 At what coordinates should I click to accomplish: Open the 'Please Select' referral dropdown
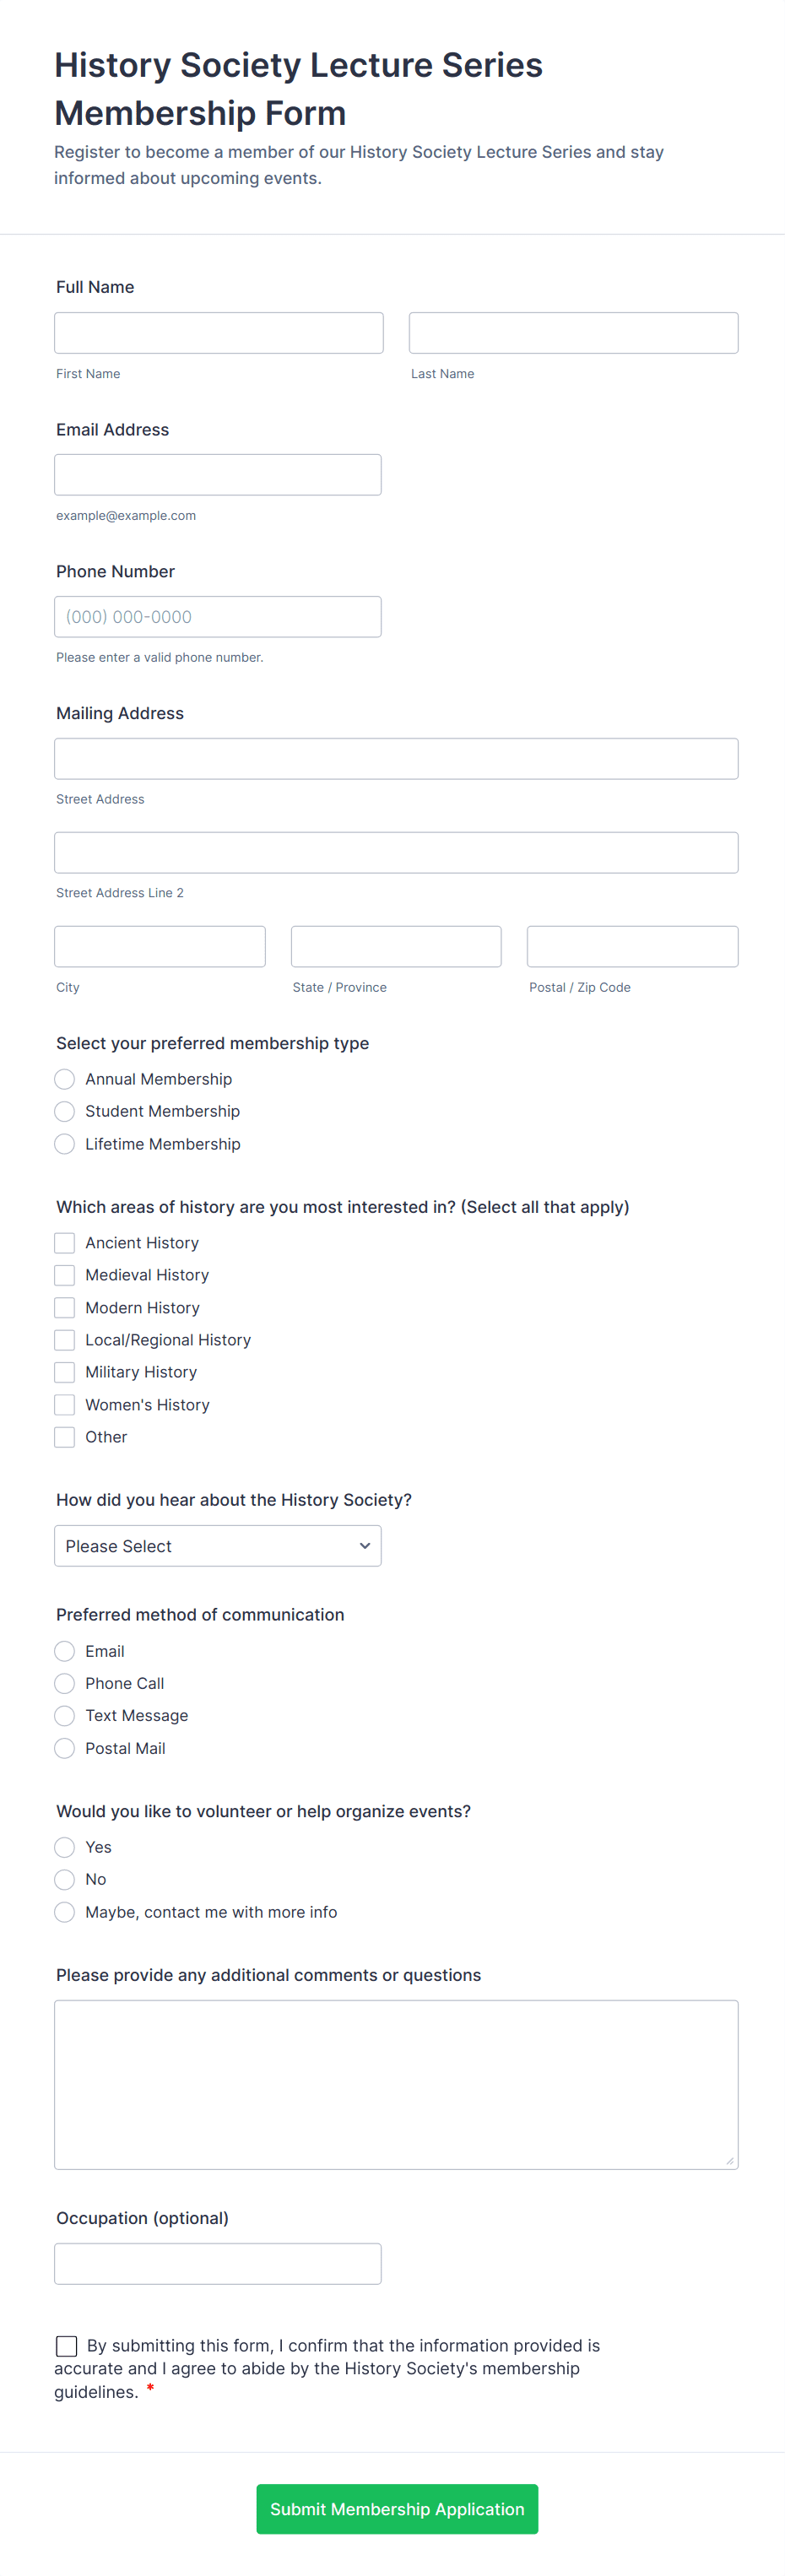coord(218,1546)
